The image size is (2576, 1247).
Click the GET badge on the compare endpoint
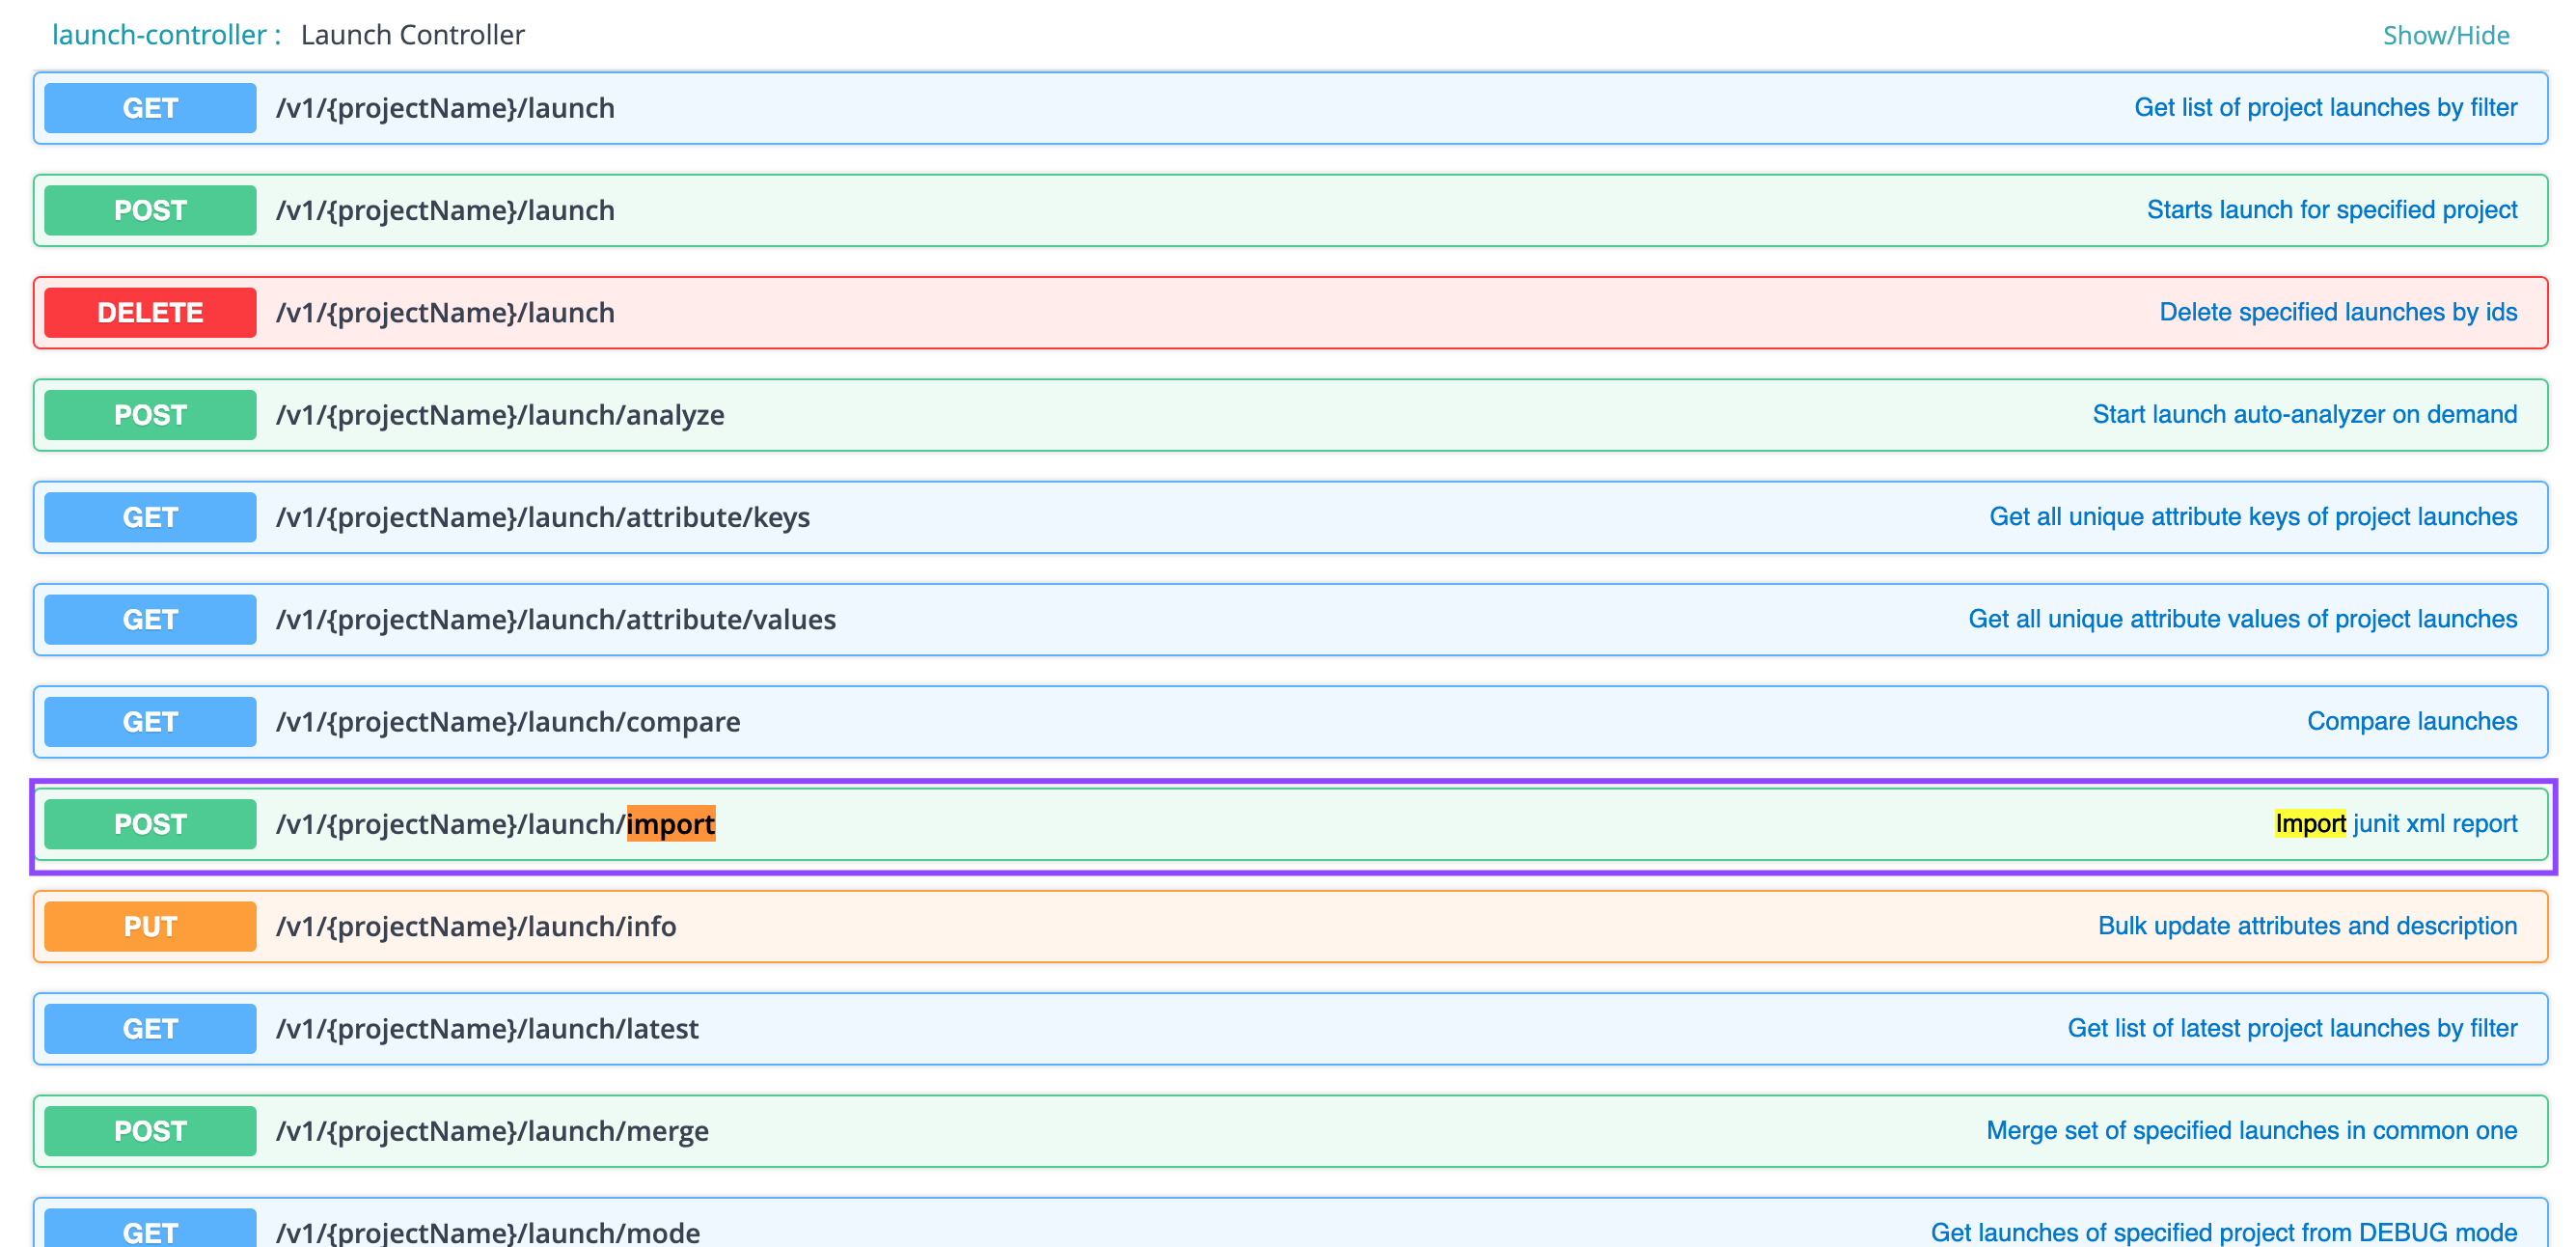point(149,721)
